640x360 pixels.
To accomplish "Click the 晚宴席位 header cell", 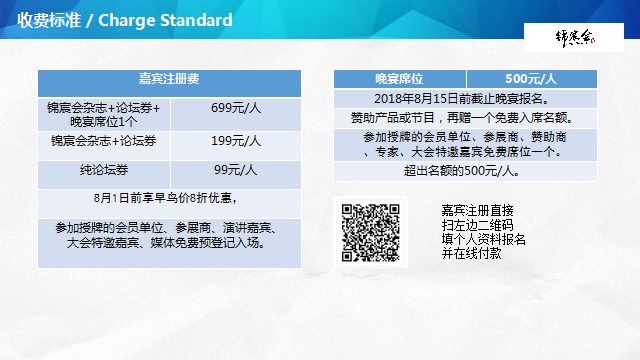I will pos(400,79).
